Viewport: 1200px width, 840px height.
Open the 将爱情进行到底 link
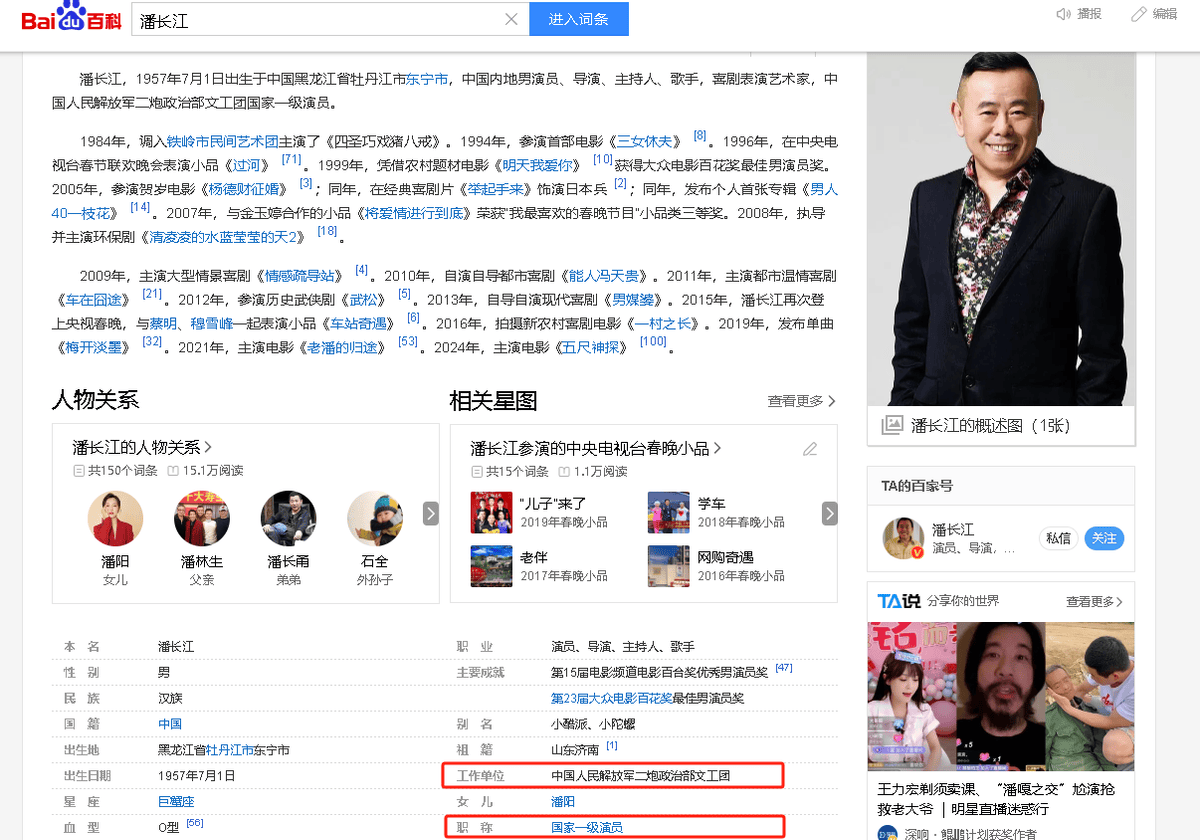tap(415, 213)
